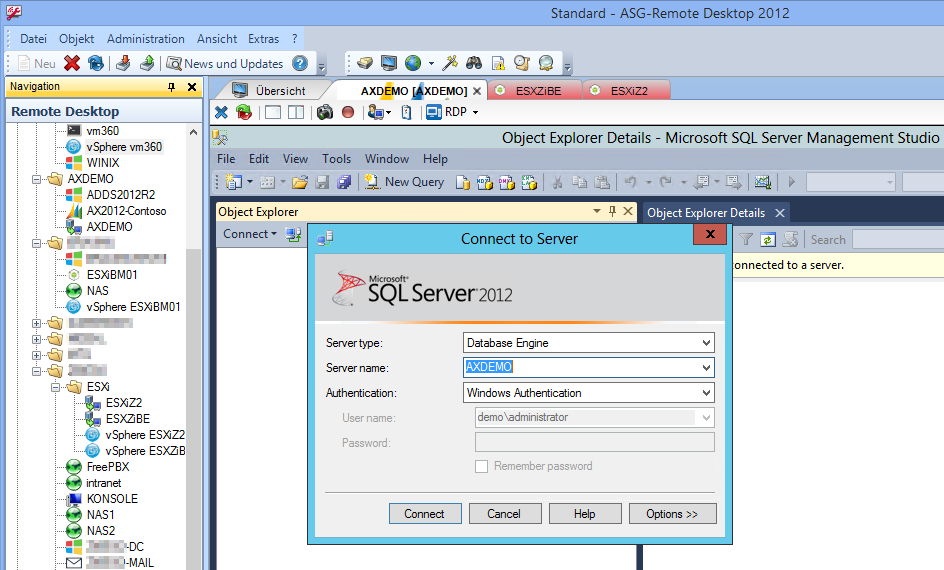
Task: Switch to the ESXZiBE tab
Action: click(535, 90)
